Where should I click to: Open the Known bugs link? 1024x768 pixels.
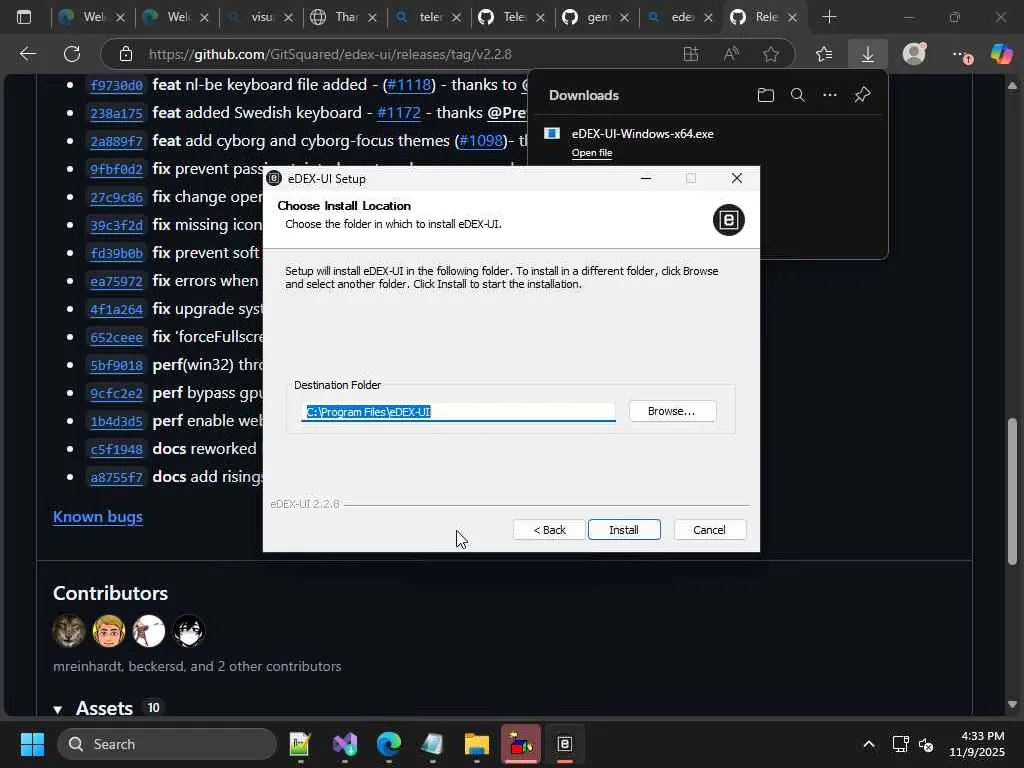98,517
